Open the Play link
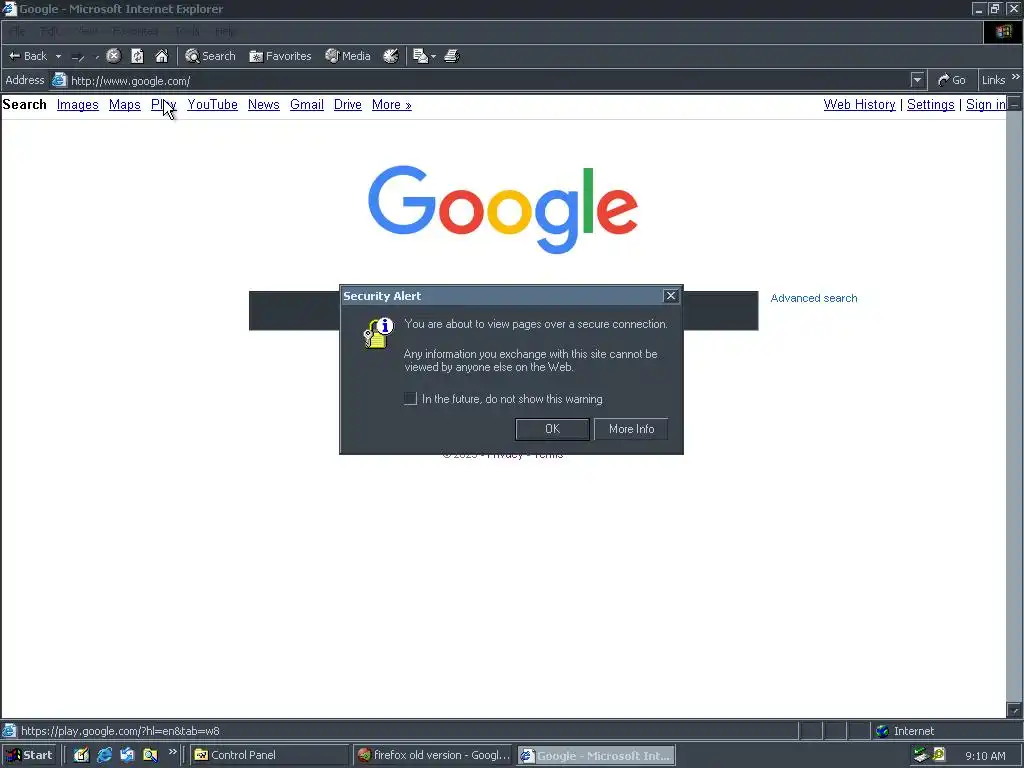The image size is (1024, 768). tap(163, 104)
